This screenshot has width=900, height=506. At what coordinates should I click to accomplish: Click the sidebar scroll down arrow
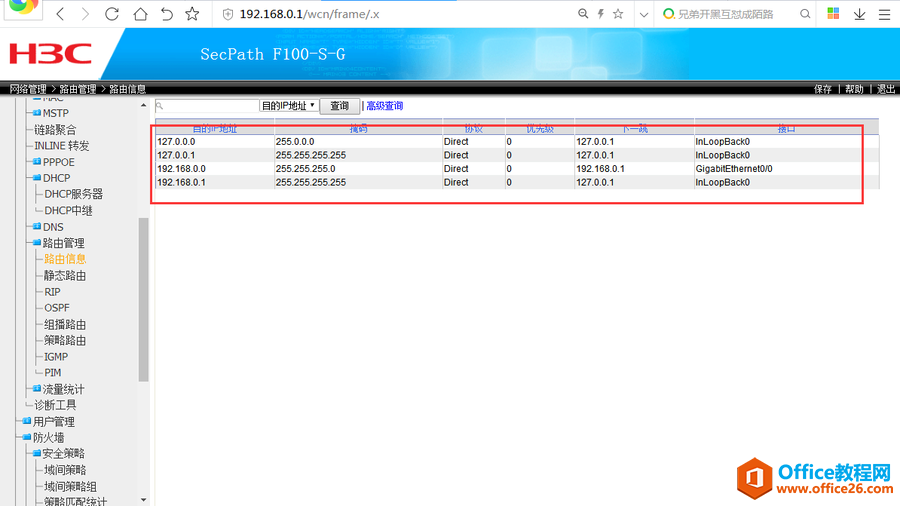(x=143, y=500)
